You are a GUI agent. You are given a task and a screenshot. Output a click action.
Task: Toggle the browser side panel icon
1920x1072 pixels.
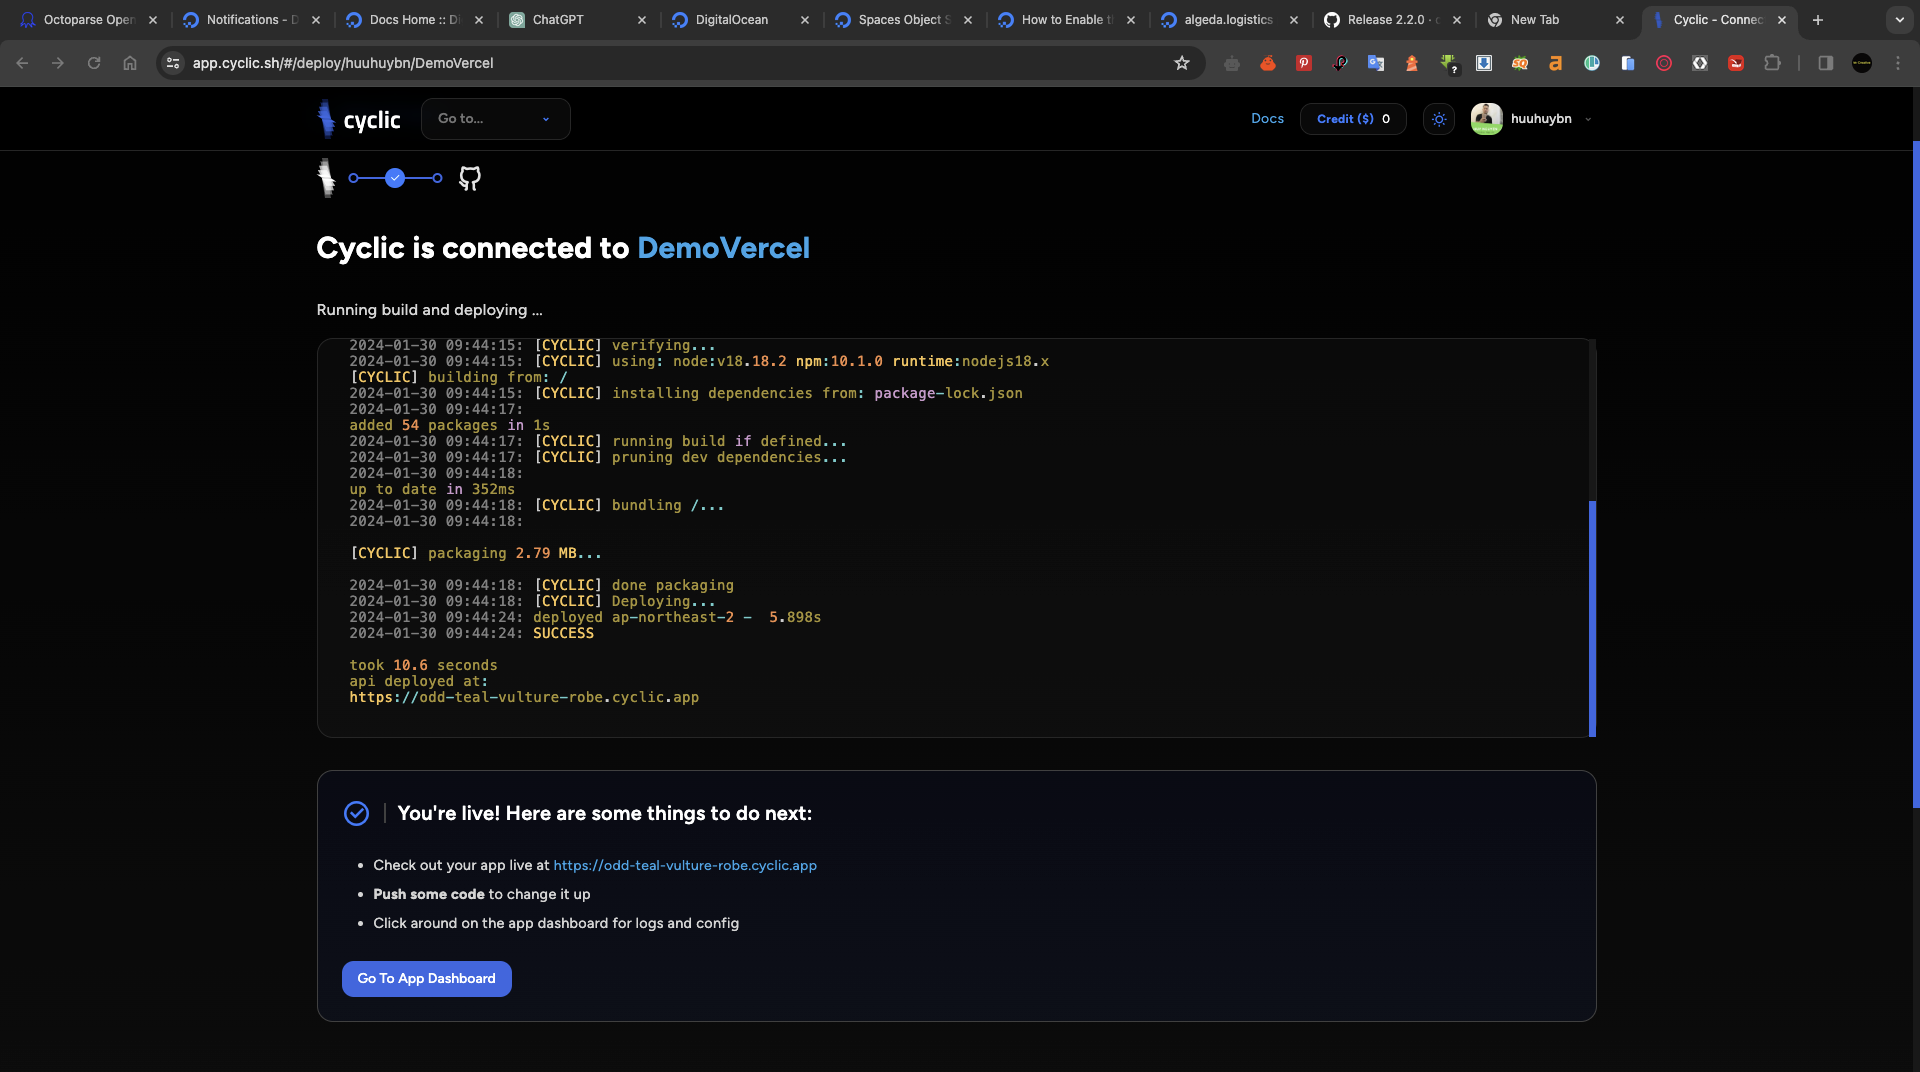[1826, 63]
